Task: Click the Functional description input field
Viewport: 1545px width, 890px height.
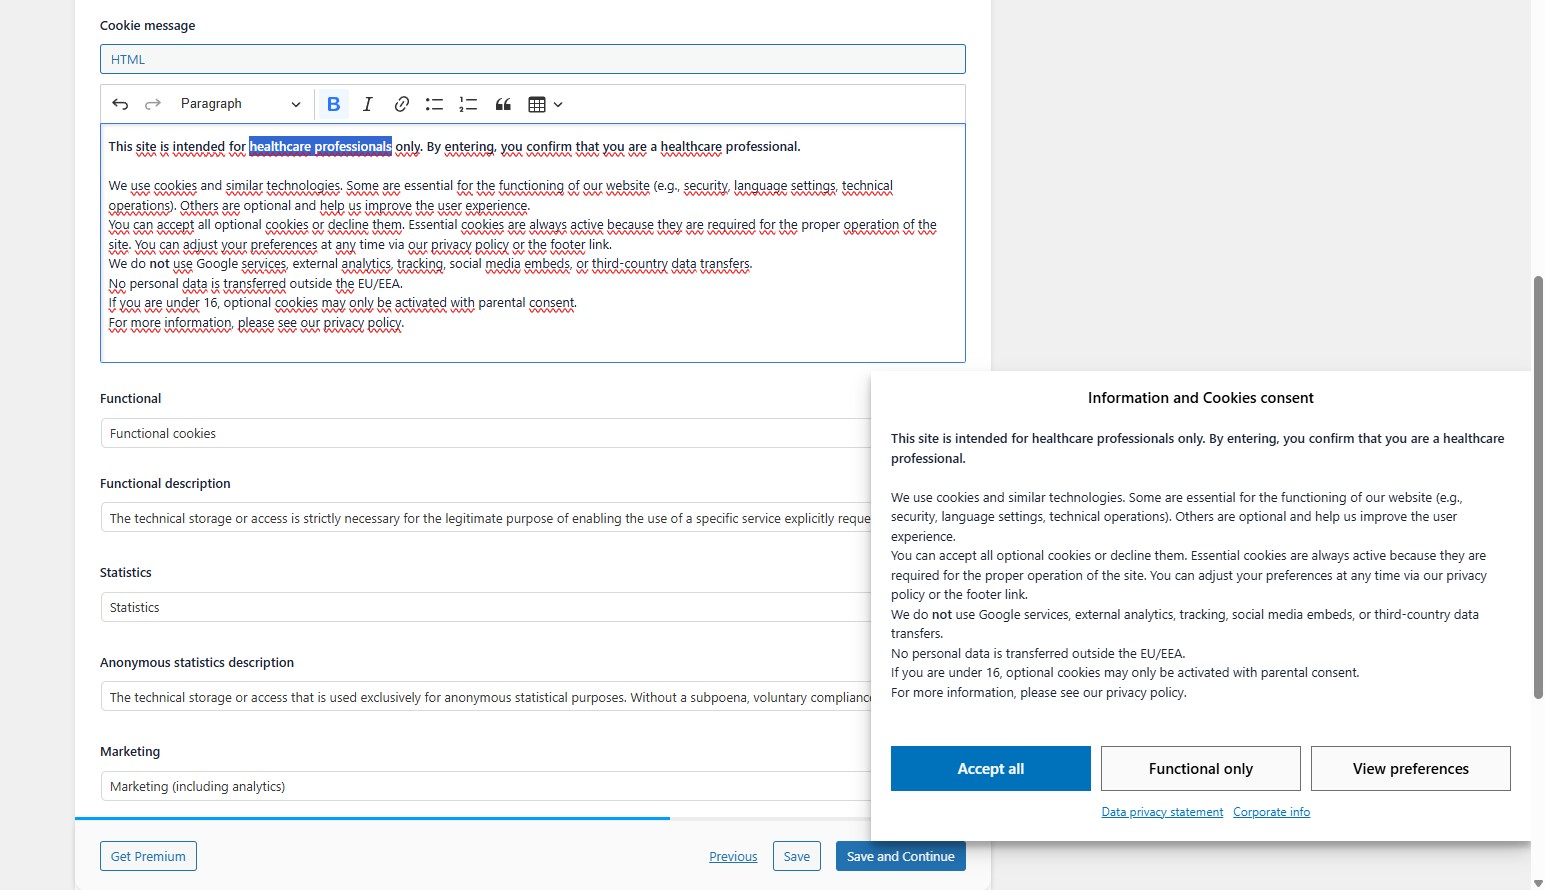Action: (486, 518)
